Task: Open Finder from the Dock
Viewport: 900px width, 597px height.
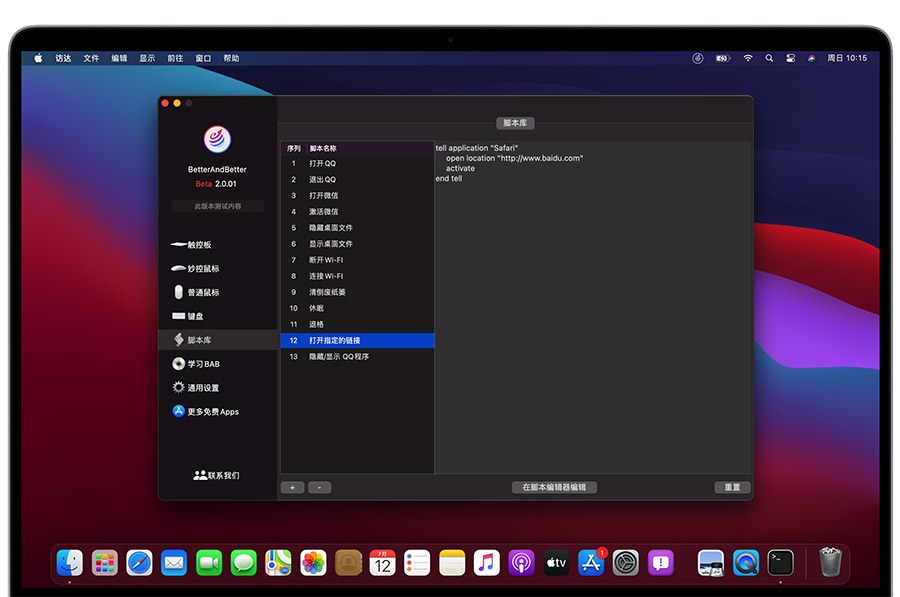Action: [70, 563]
